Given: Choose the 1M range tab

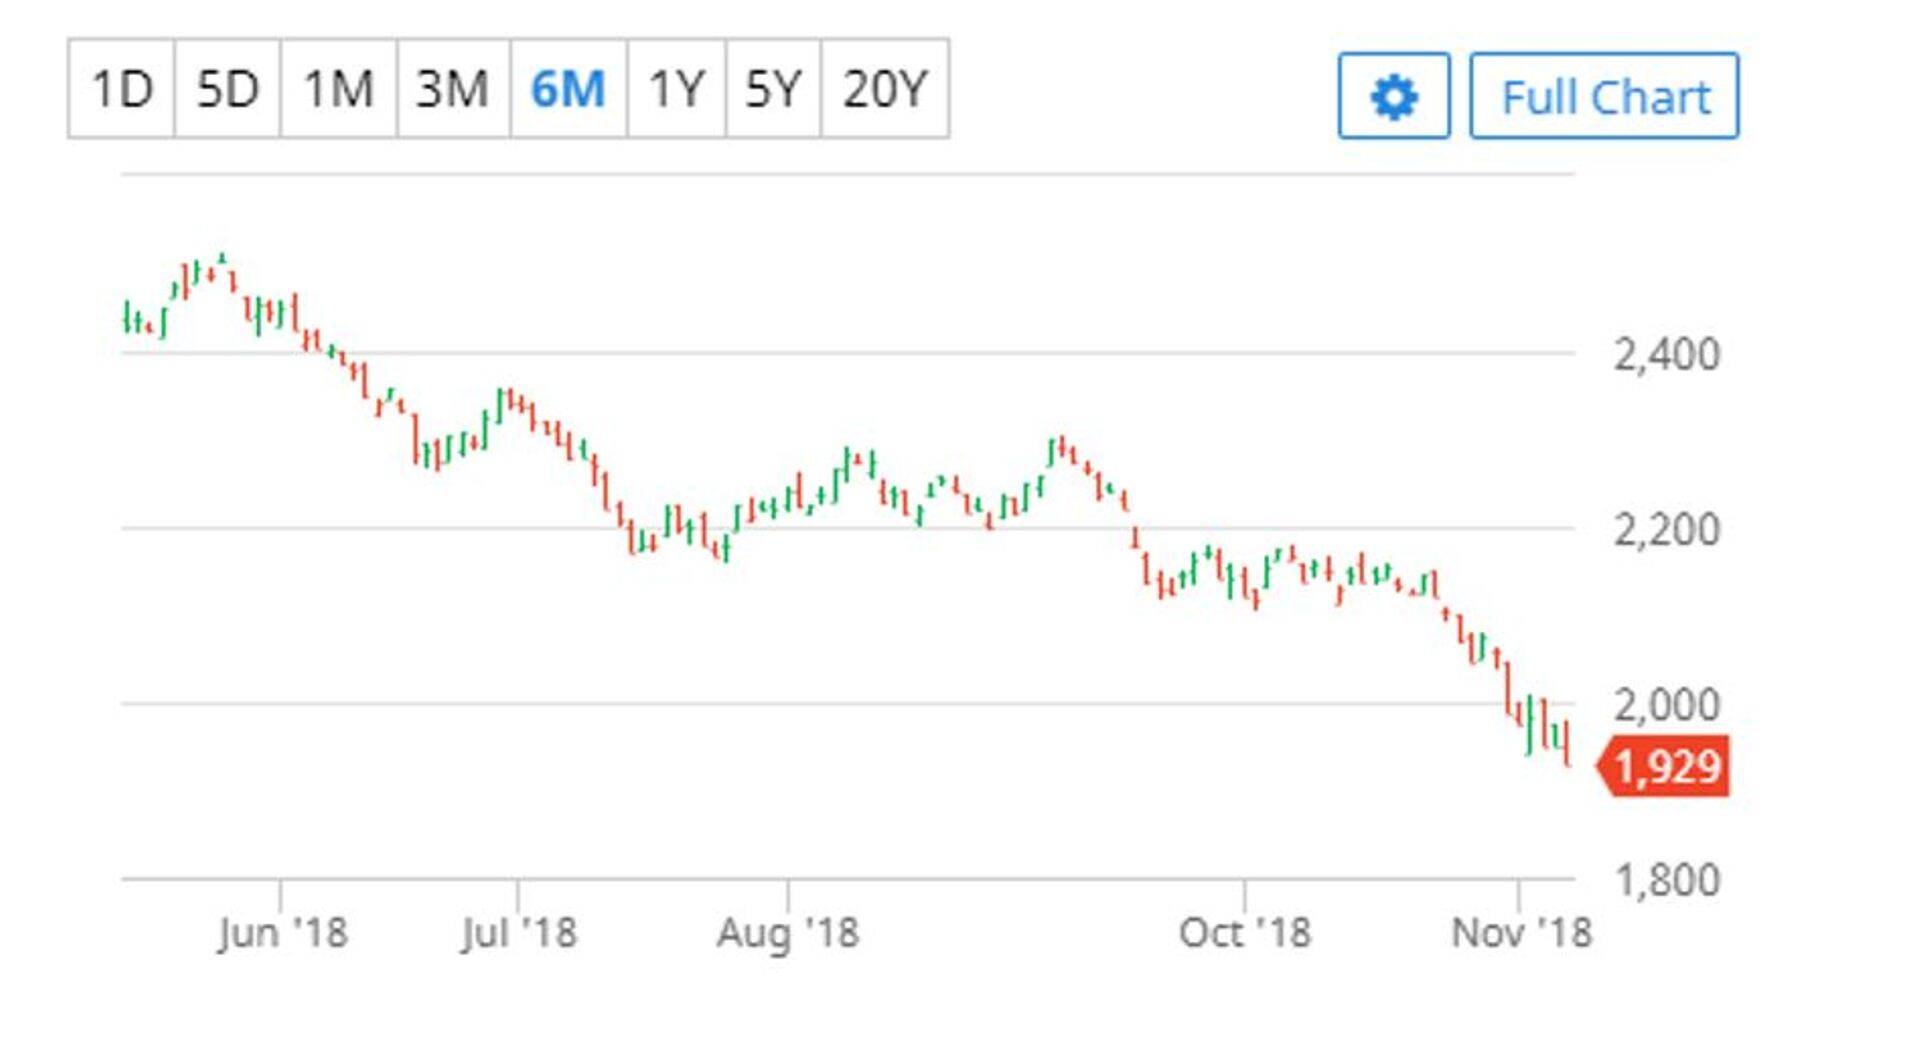Looking at the screenshot, I should 338,89.
